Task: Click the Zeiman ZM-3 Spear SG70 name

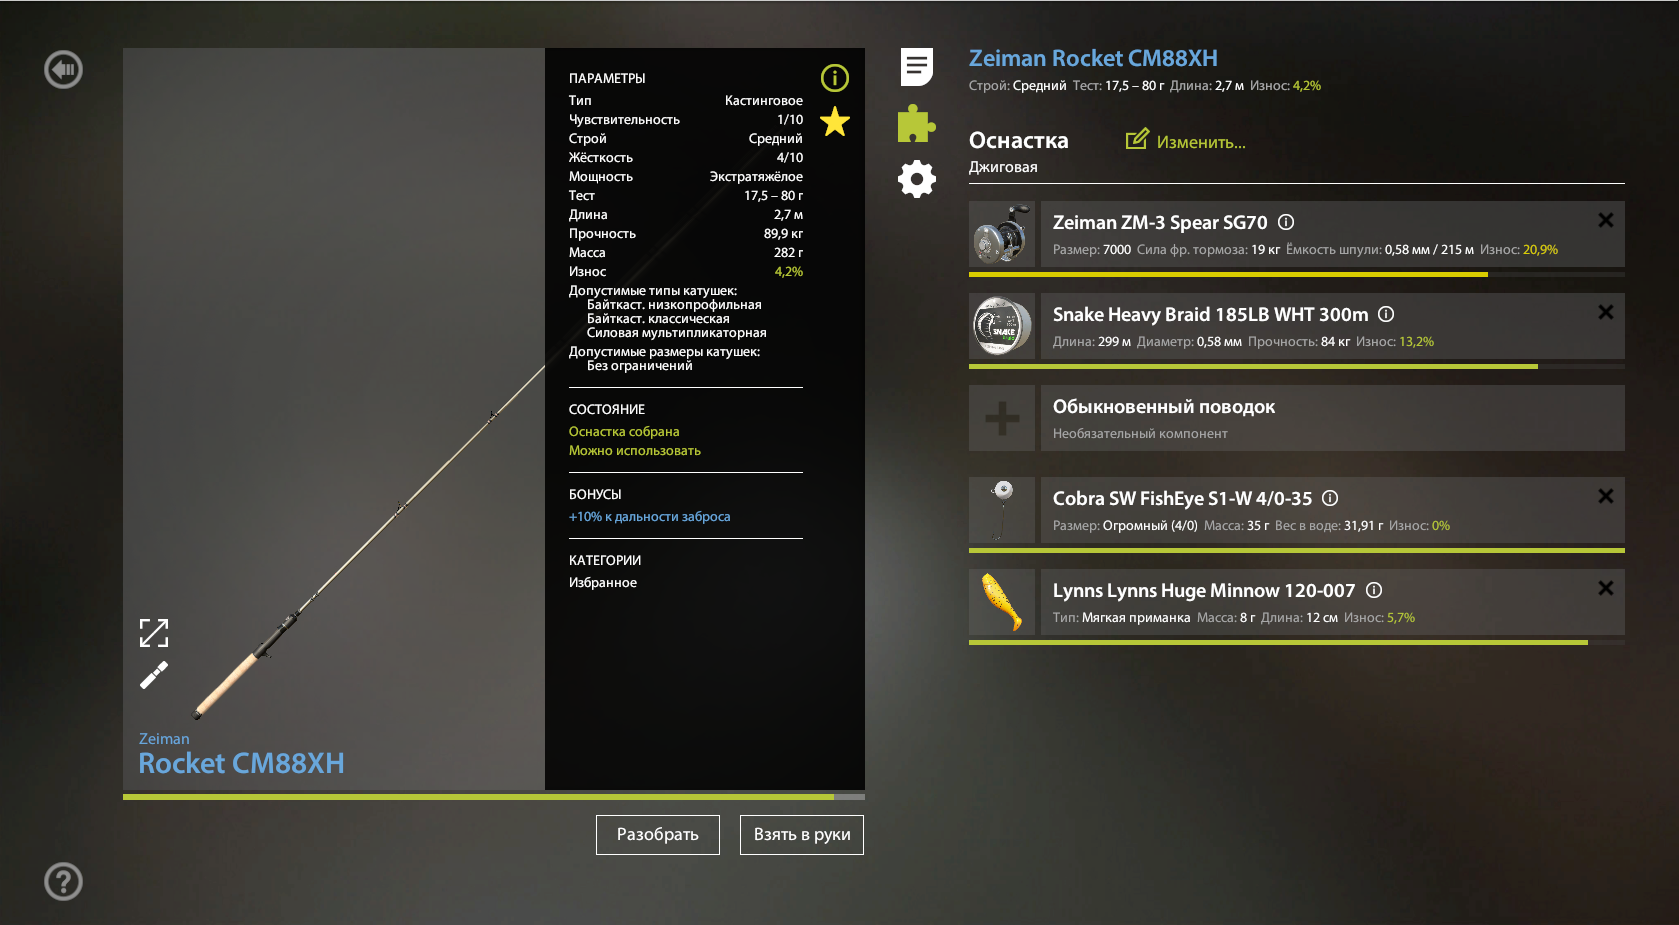Action: [x=1160, y=223]
